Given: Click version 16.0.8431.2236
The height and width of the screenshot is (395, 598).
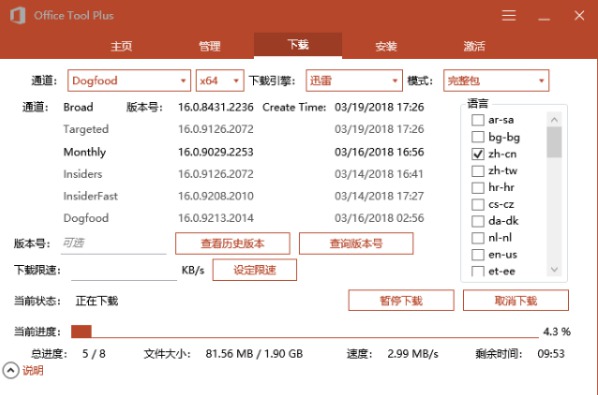Looking at the screenshot, I should click(216, 107).
